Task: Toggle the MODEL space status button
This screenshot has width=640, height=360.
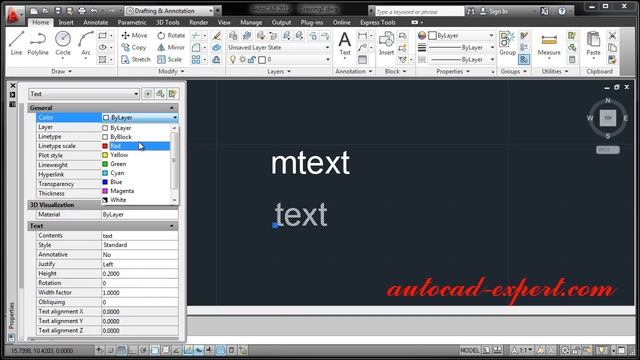Action: tap(470, 350)
